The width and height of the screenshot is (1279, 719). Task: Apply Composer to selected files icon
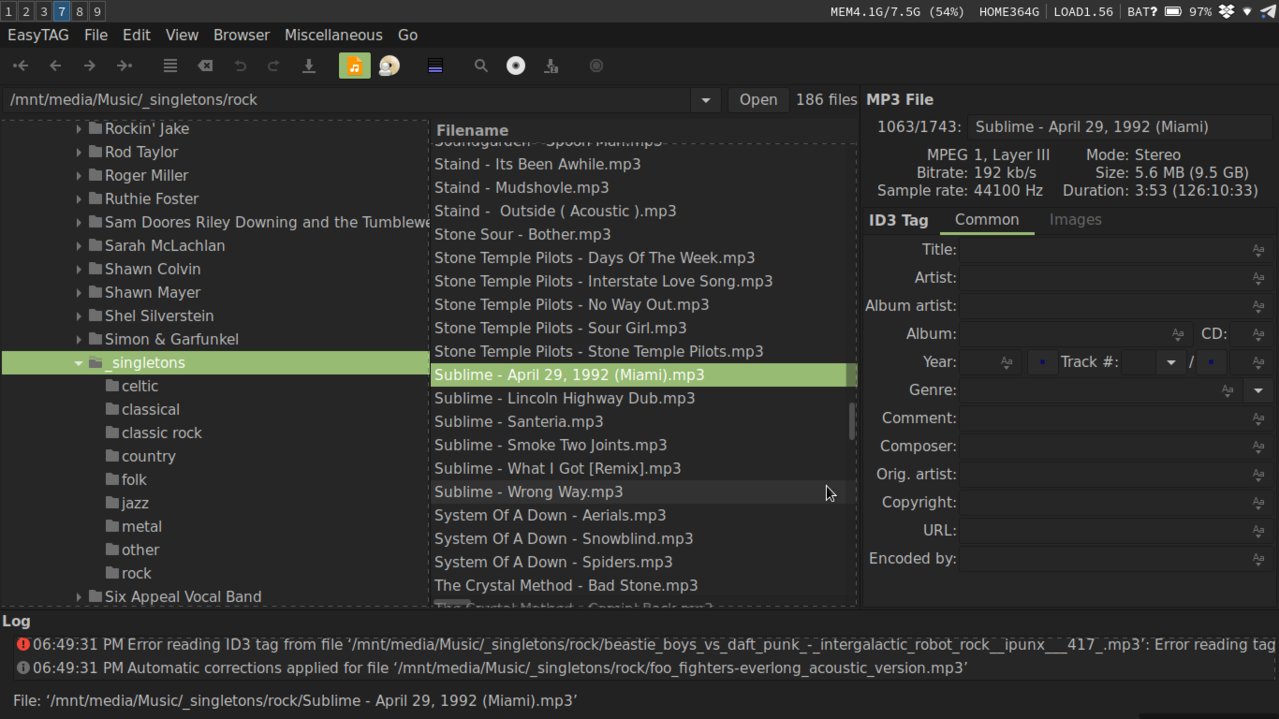(1258, 446)
